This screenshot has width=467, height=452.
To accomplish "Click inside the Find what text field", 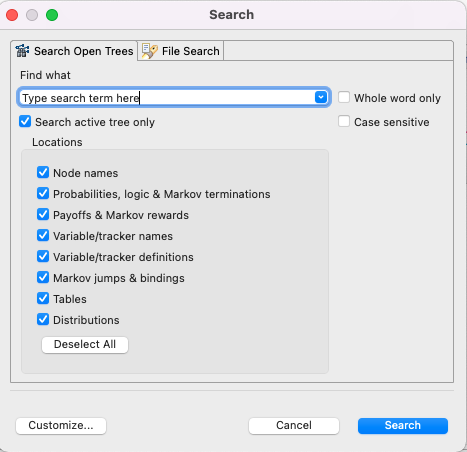I will coord(166,98).
